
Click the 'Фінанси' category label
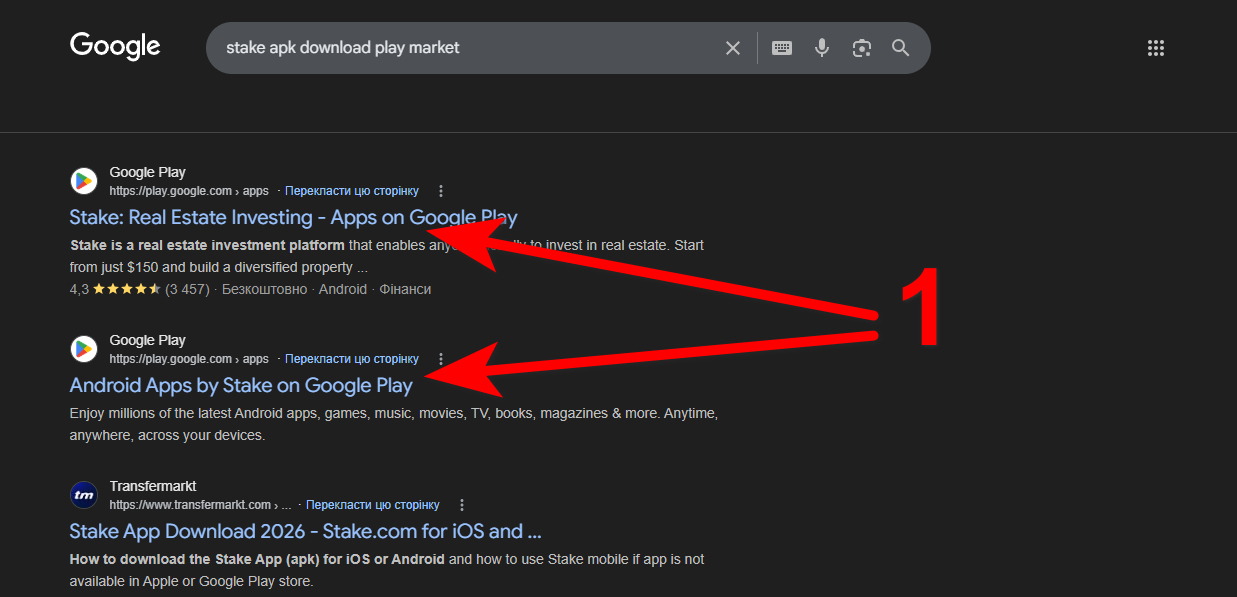(405, 290)
